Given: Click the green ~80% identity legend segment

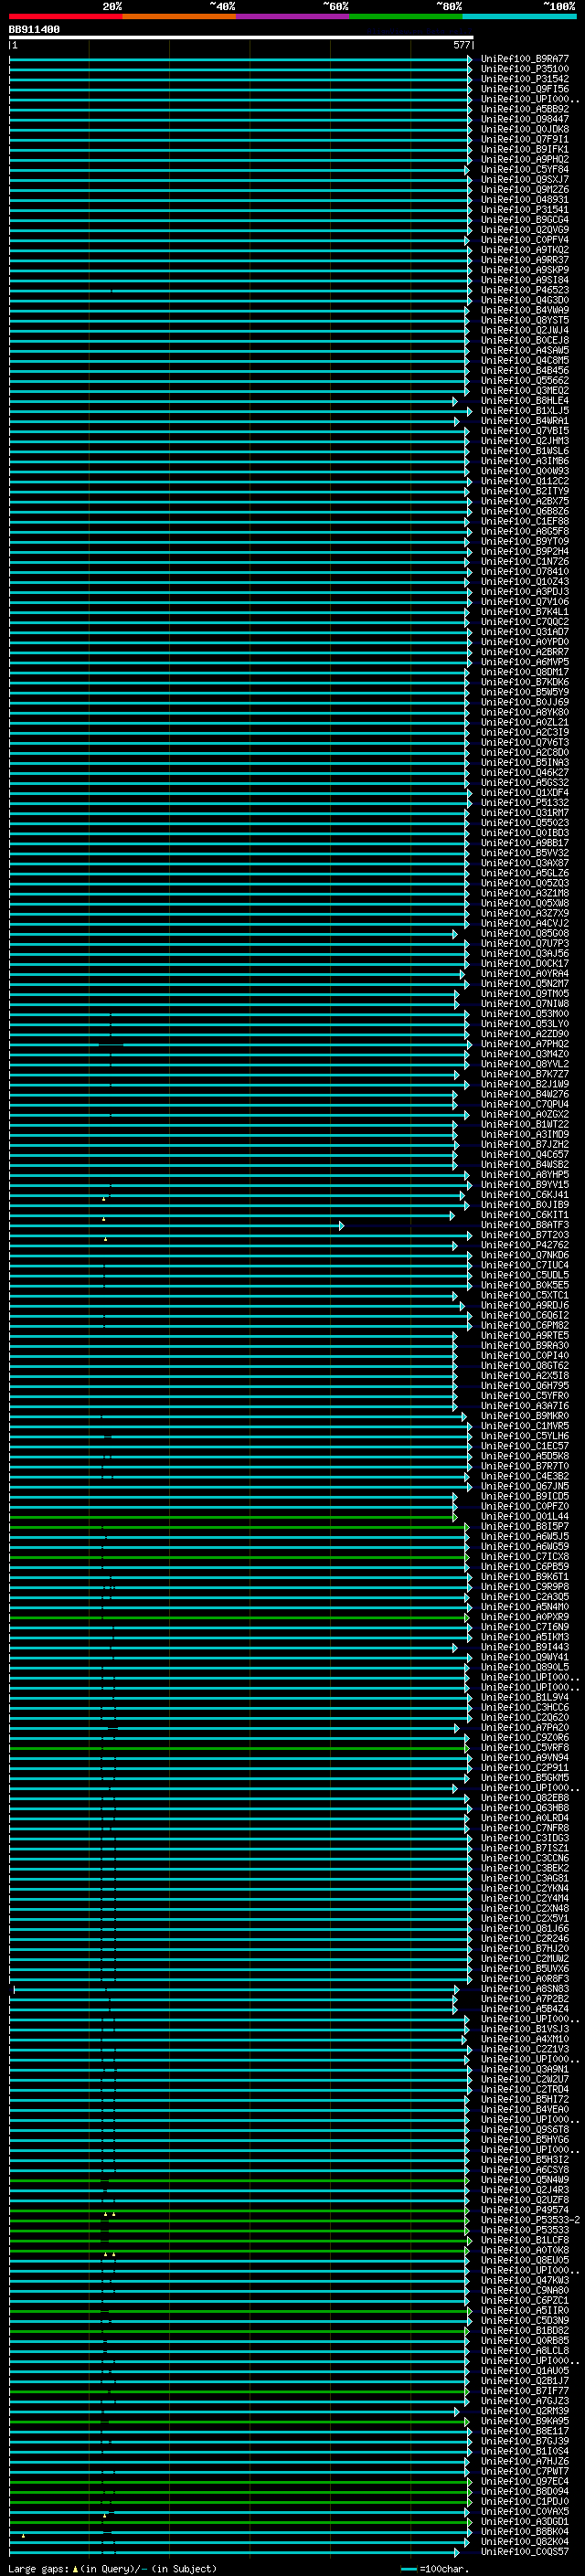Looking at the screenshot, I should [x=406, y=16].
